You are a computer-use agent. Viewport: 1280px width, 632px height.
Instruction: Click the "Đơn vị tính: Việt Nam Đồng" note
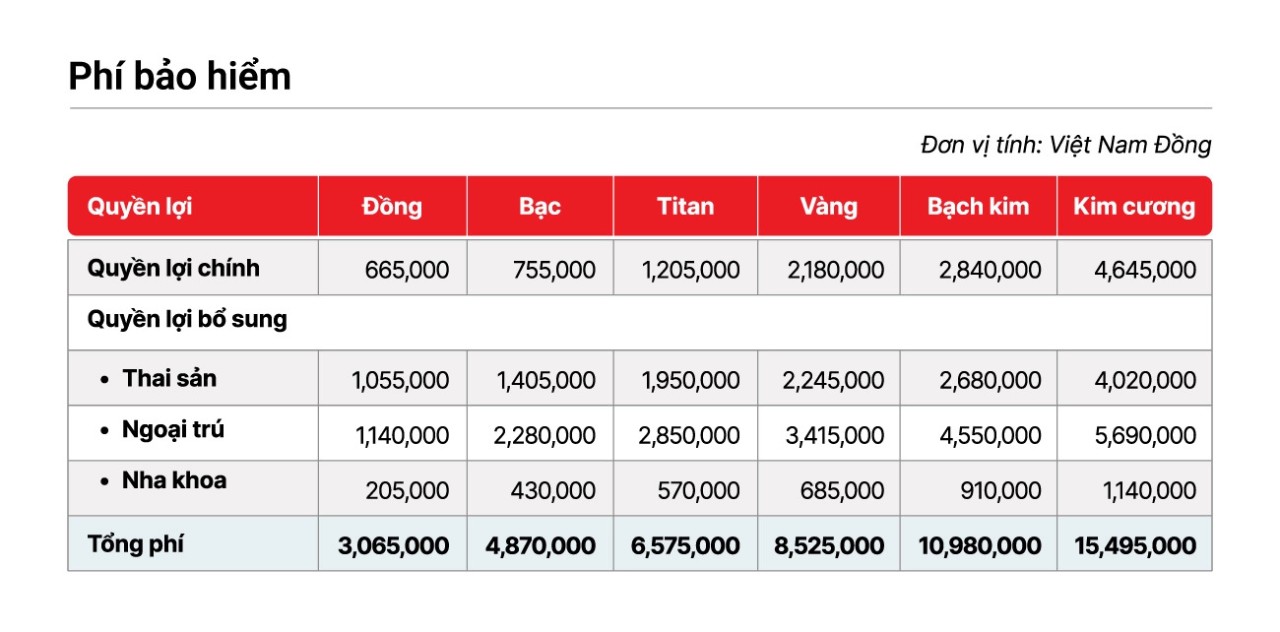point(1065,145)
